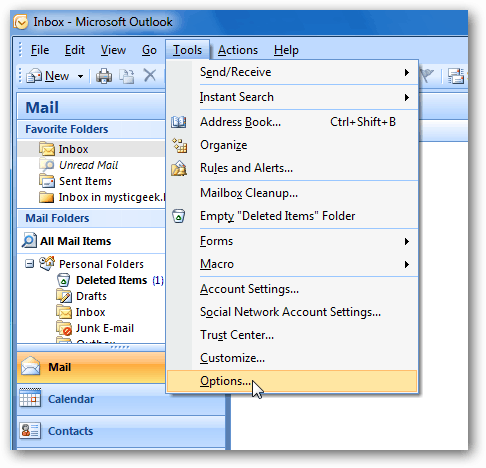Open Social Network Account Settings...
486x468 pixels.
point(292,312)
